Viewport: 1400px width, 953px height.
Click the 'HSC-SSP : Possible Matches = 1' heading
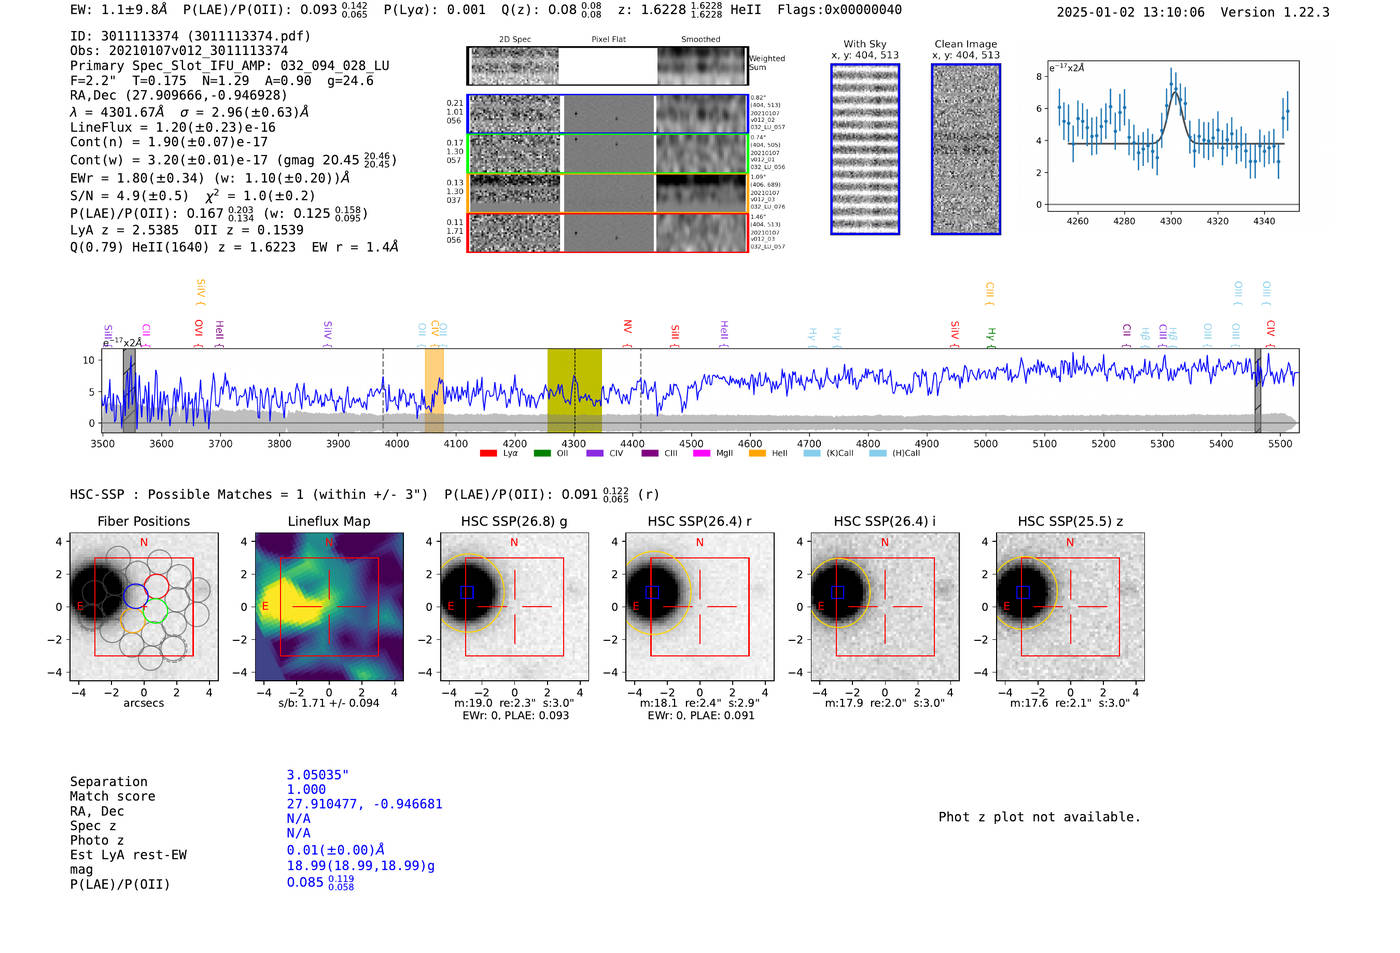187,494
